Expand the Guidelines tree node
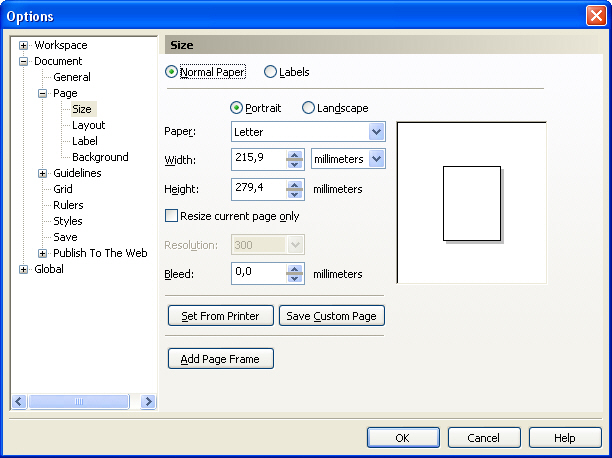 point(43,173)
